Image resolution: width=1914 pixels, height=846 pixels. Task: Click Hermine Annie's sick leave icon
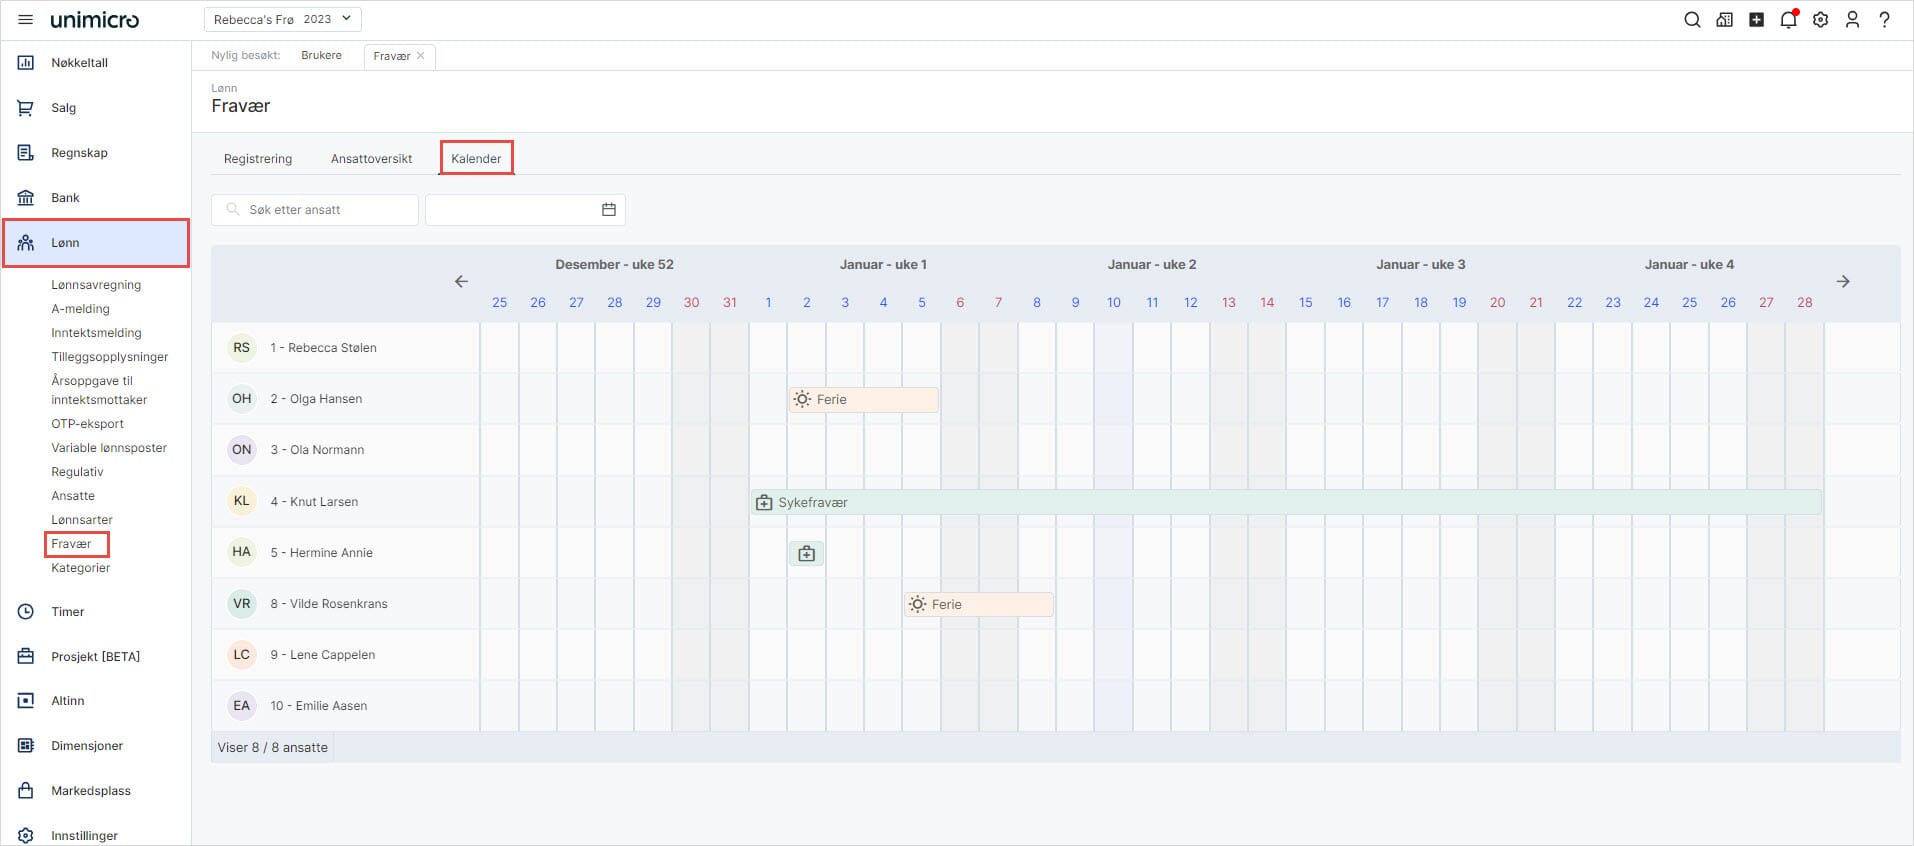(806, 554)
